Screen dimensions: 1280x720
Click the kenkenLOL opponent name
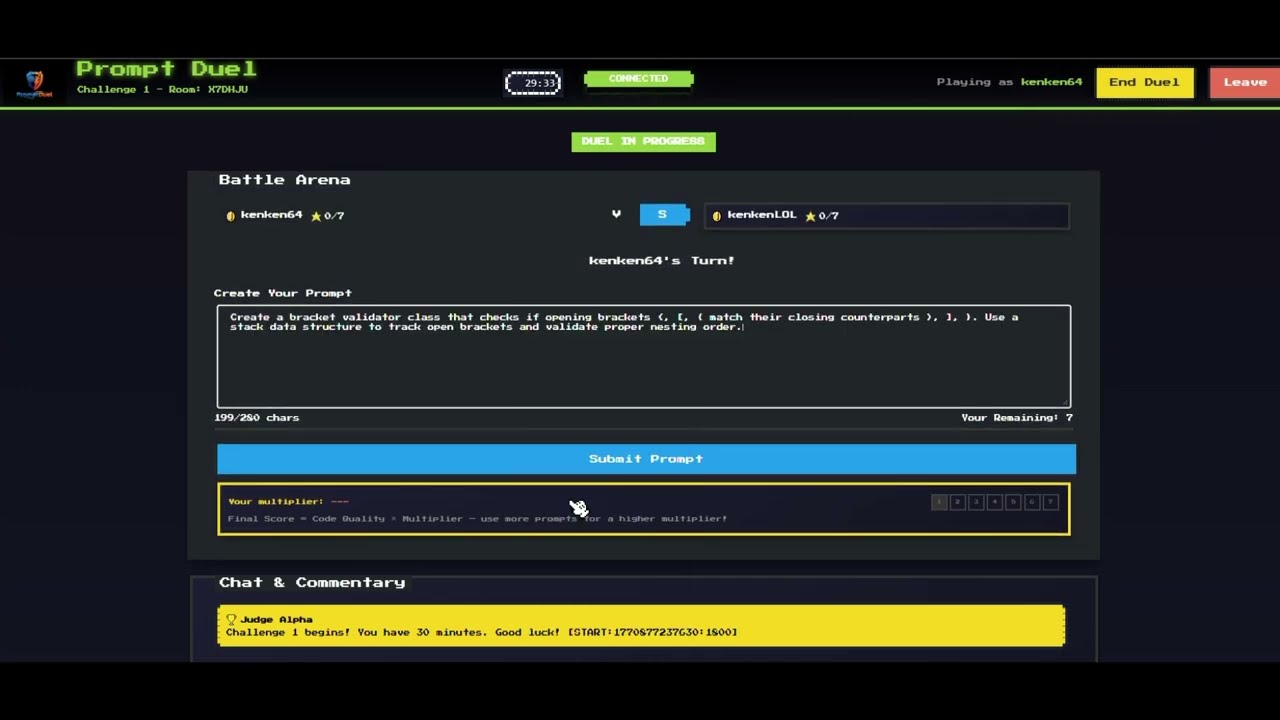tap(762, 215)
